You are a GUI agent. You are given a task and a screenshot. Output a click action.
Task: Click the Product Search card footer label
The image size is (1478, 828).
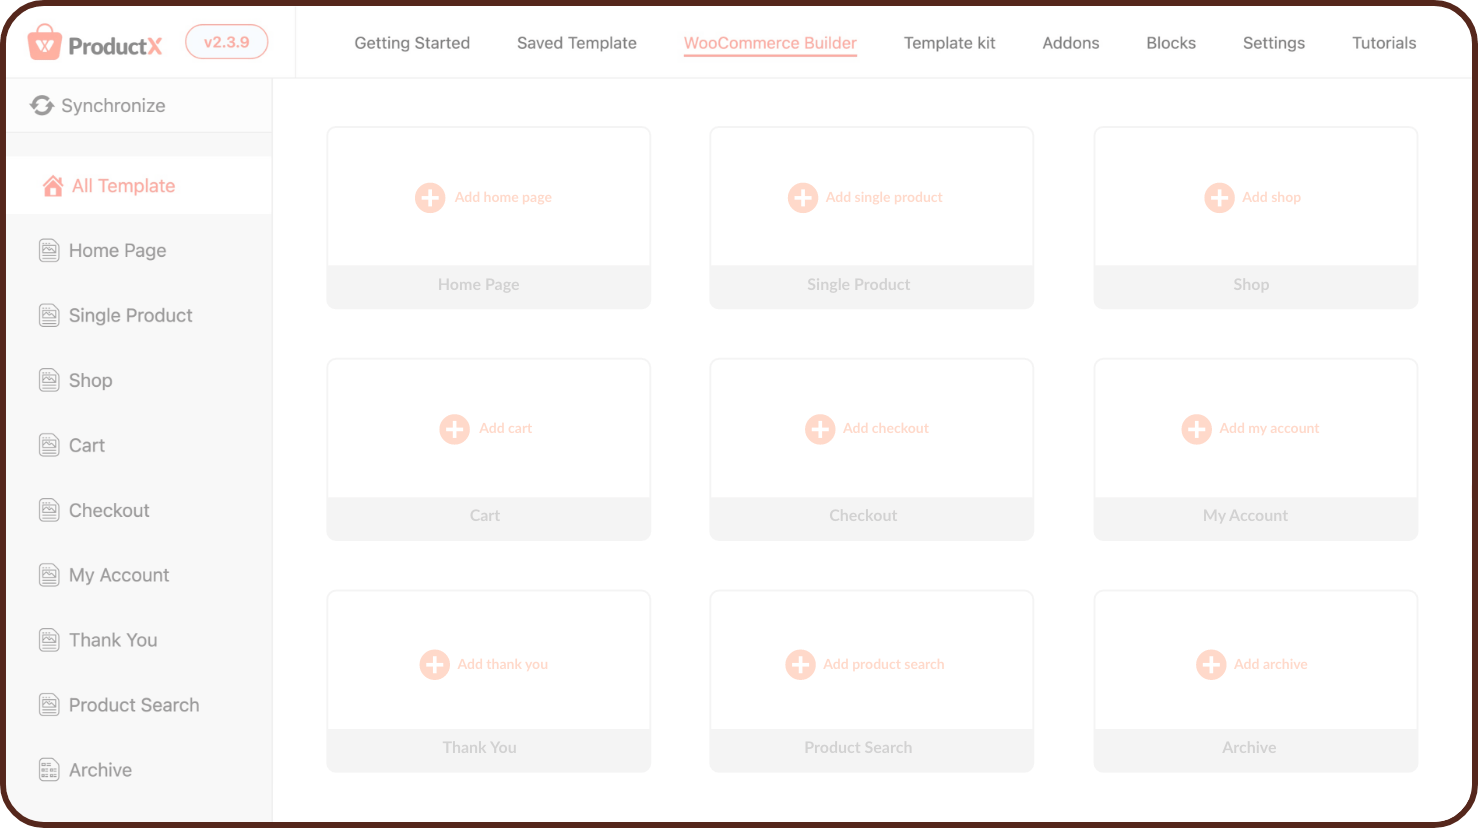[x=858, y=748]
